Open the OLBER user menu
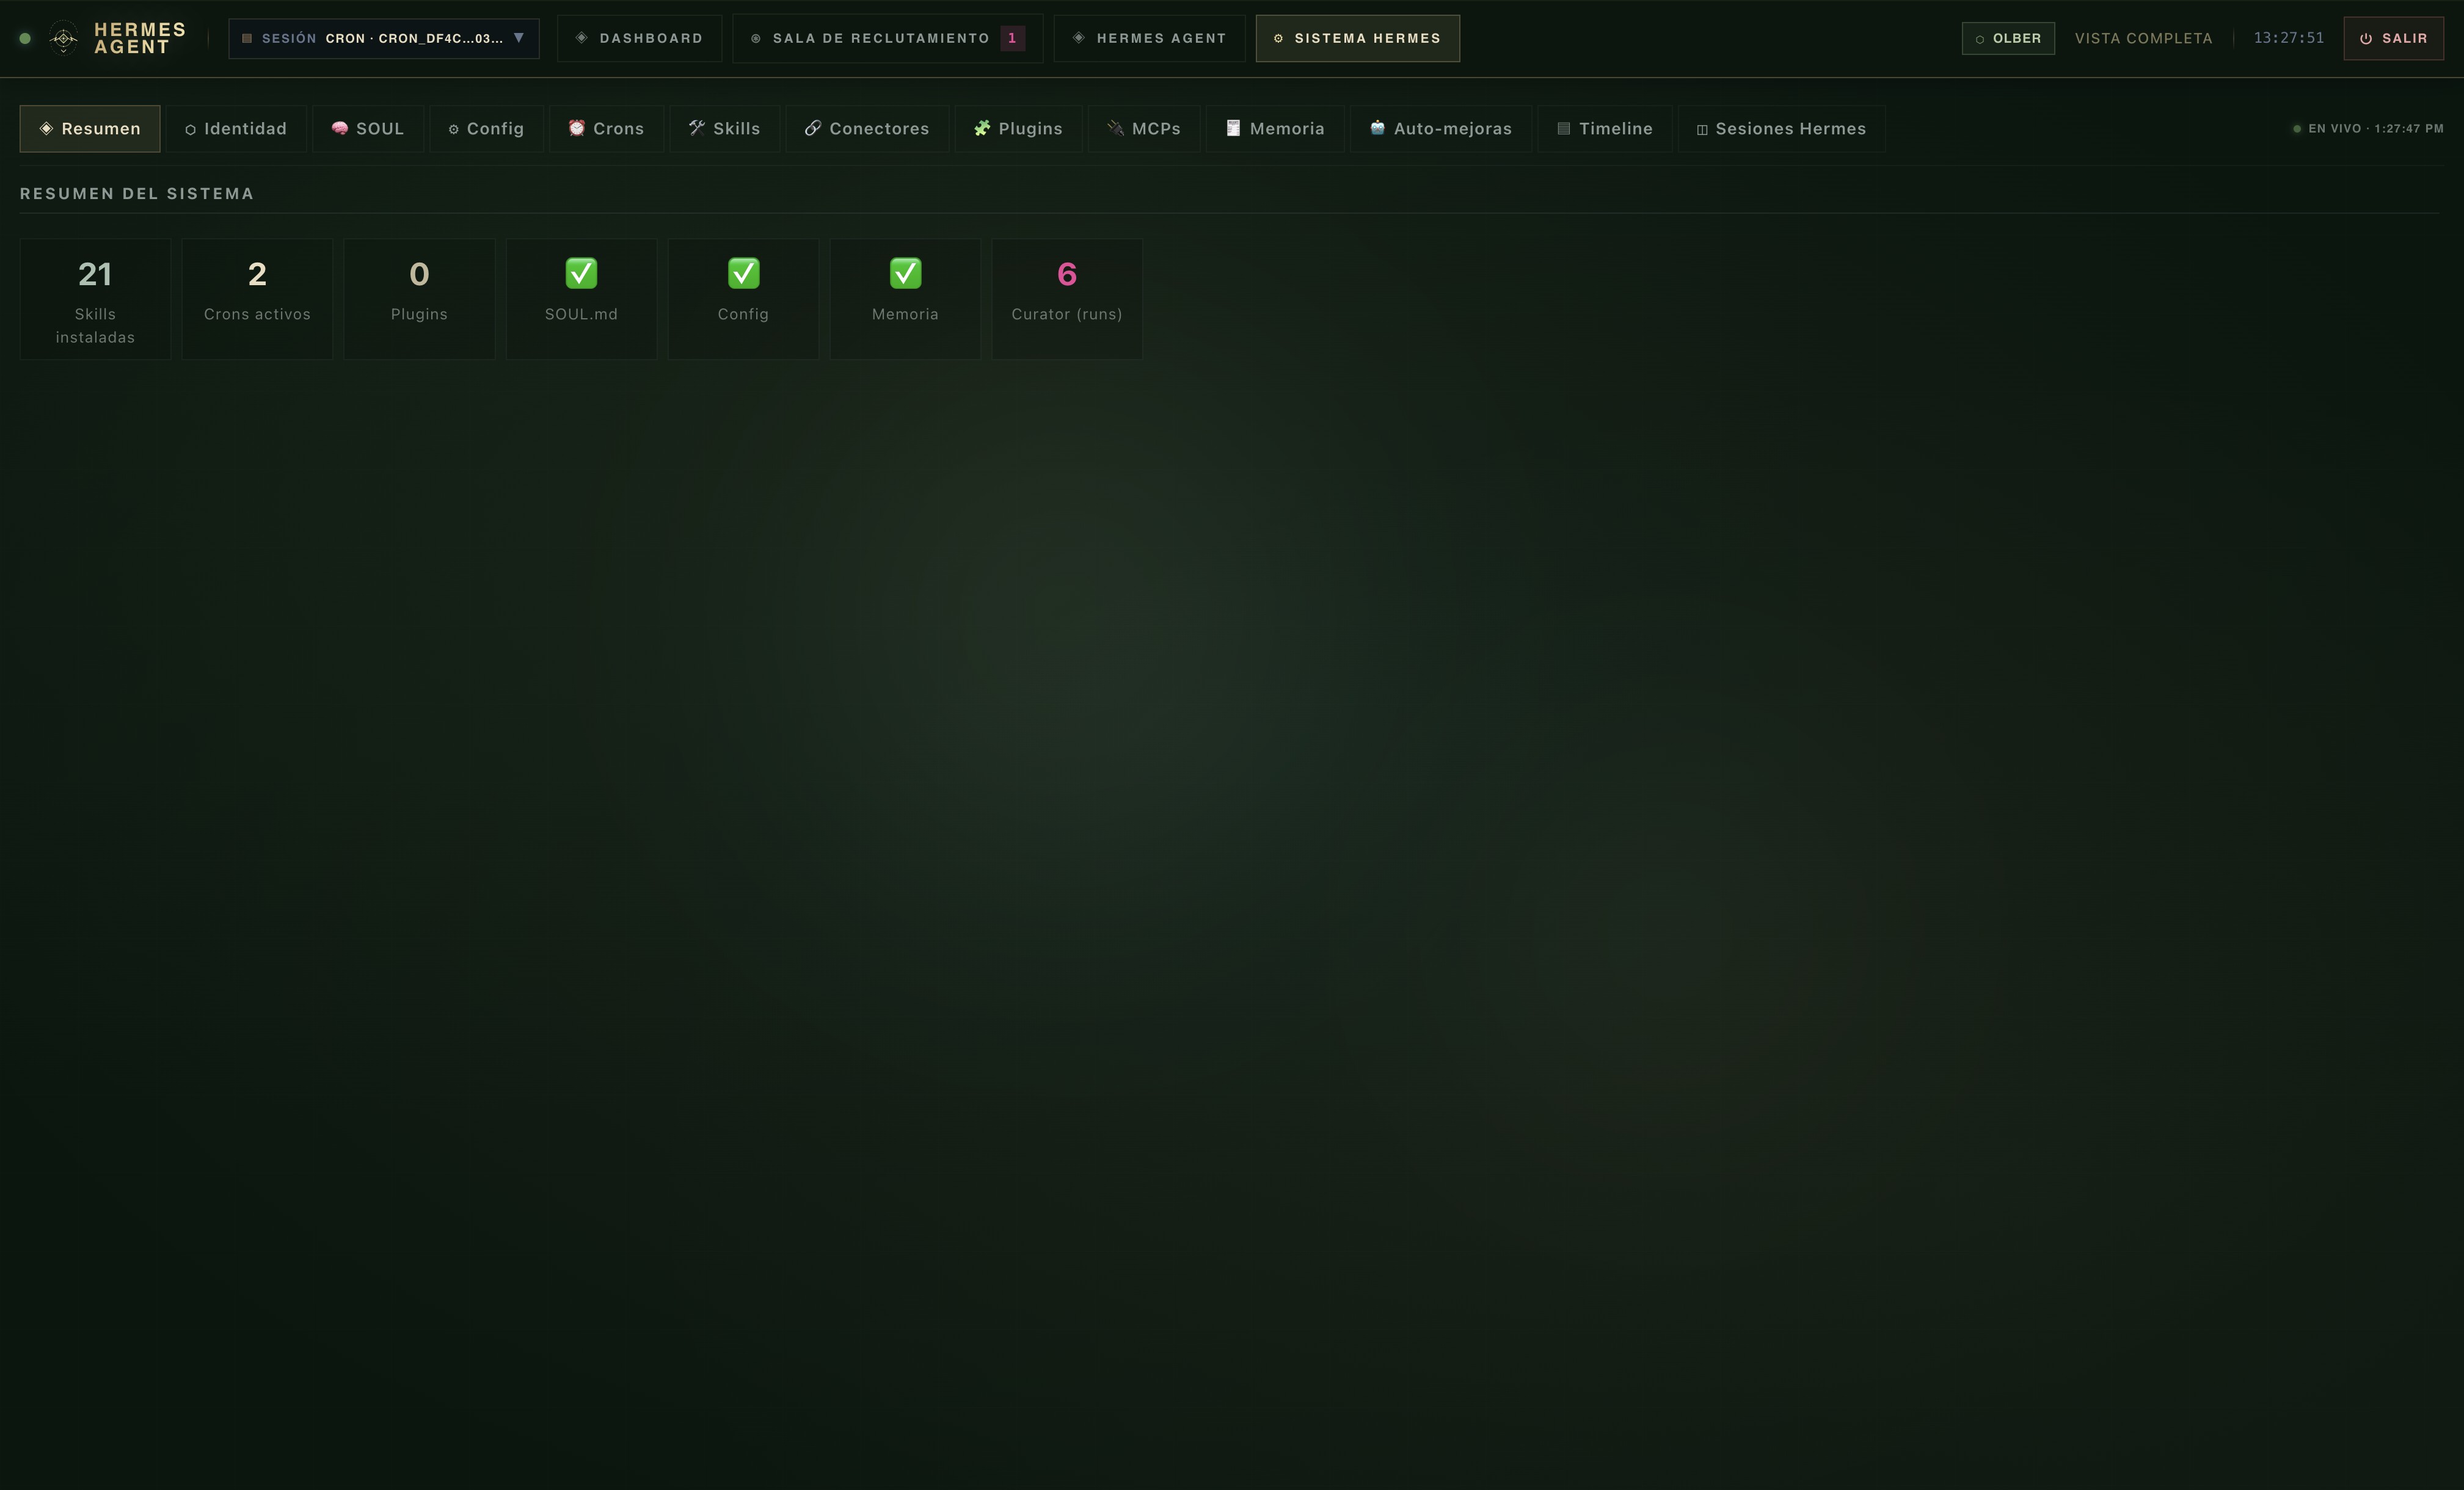Image resolution: width=2464 pixels, height=1490 pixels. (x=2008, y=38)
